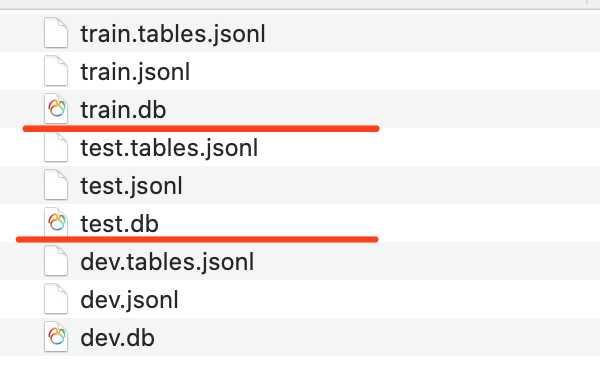Select the train.db database icon
Screen dimensions: 600x390
(56, 109)
